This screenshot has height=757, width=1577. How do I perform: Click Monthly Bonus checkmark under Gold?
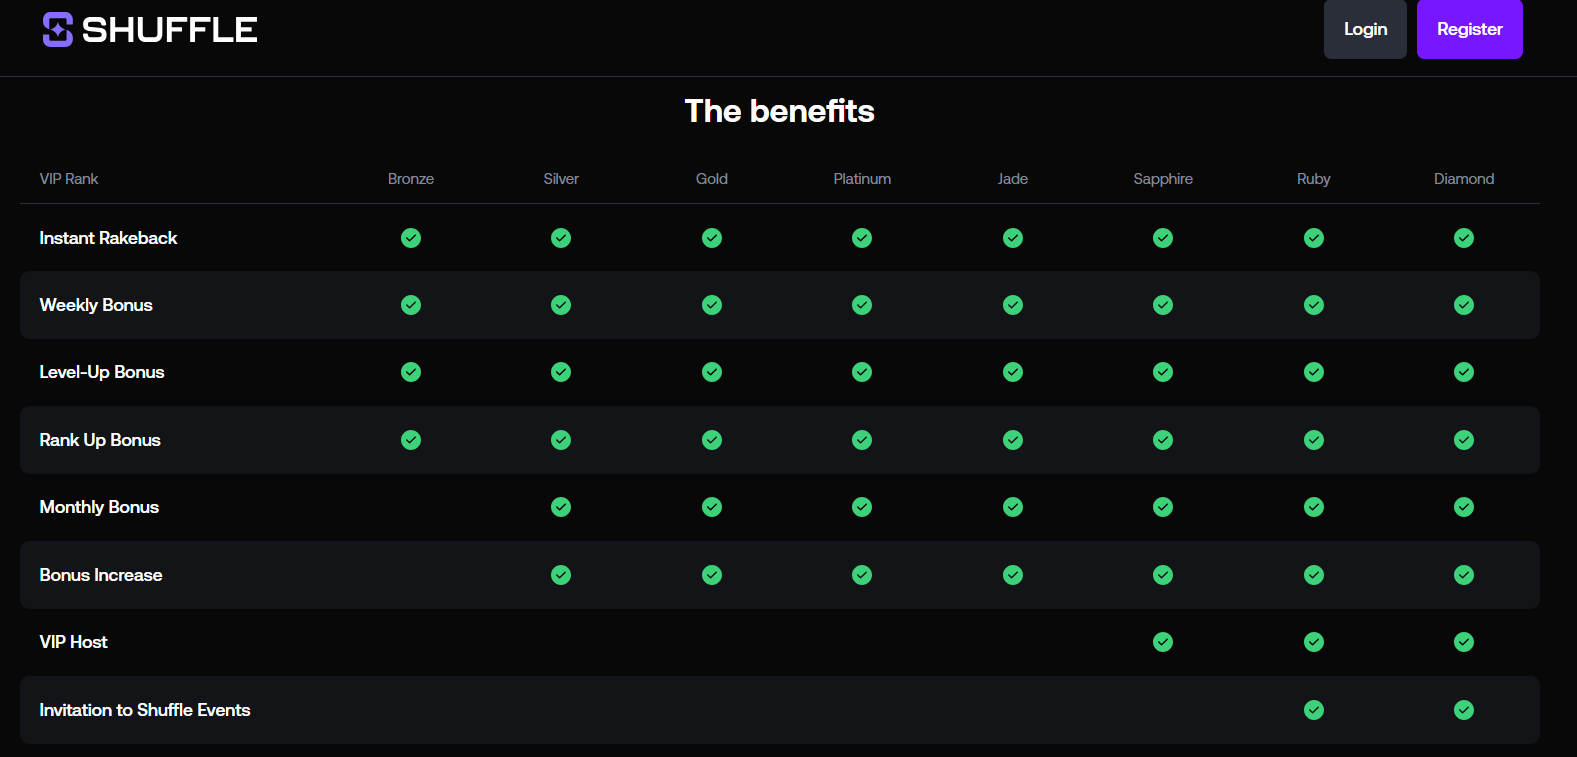(x=712, y=507)
